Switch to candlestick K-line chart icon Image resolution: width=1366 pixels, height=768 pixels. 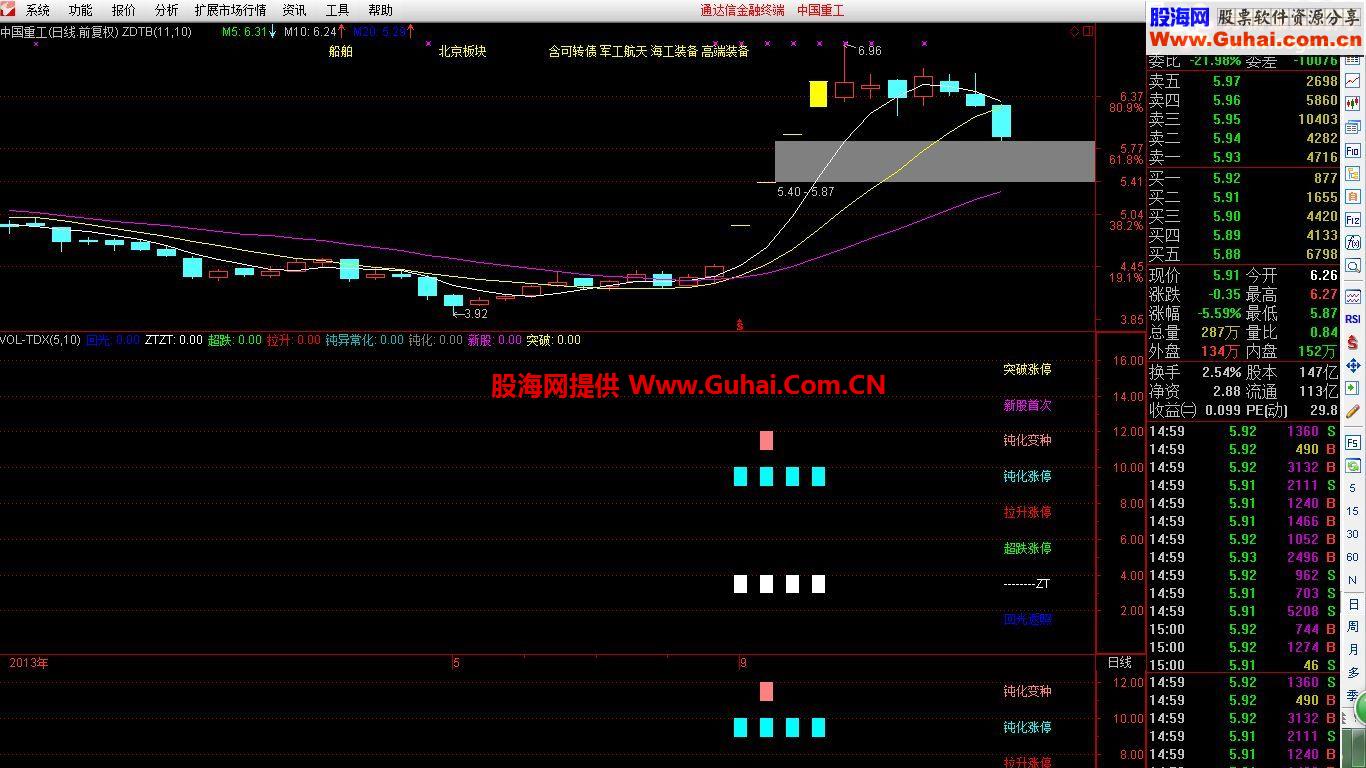(1353, 104)
